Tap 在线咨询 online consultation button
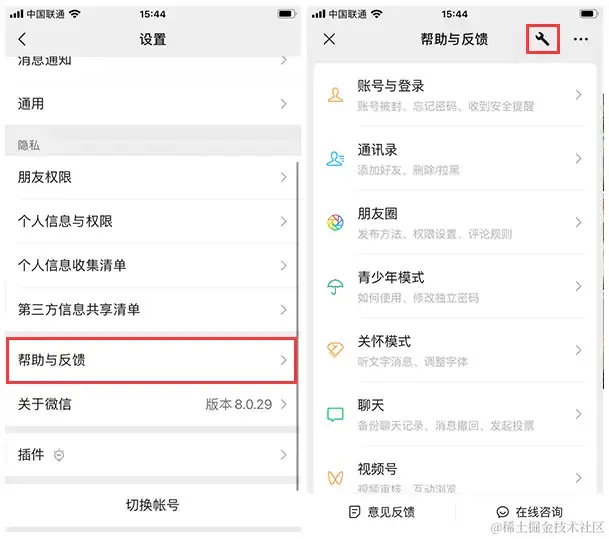The image size is (609, 539). click(x=530, y=512)
